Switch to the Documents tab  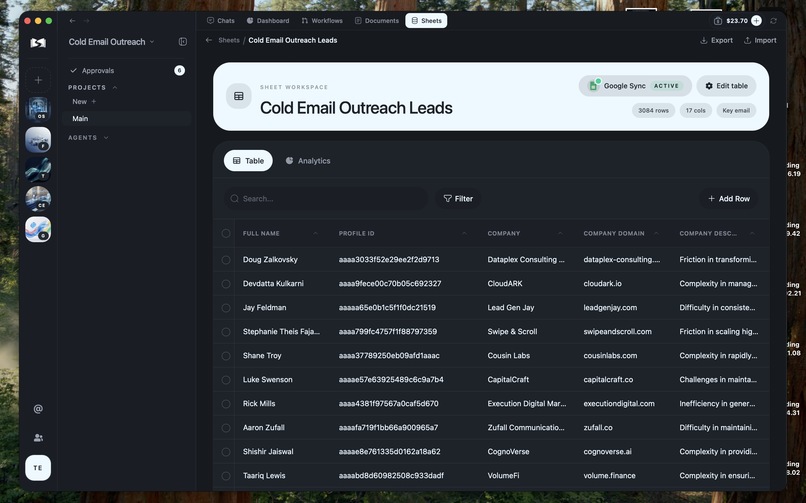click(x=377, y=21)
